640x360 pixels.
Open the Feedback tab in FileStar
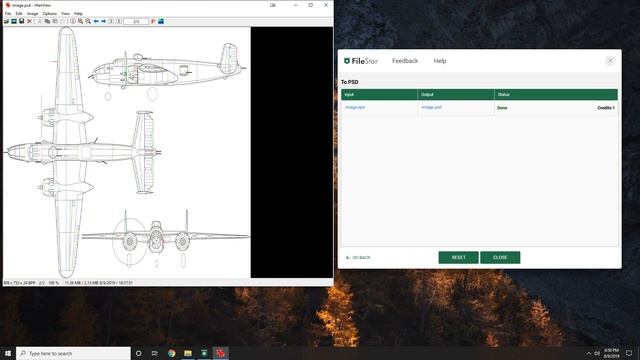(x=405, y=61)
